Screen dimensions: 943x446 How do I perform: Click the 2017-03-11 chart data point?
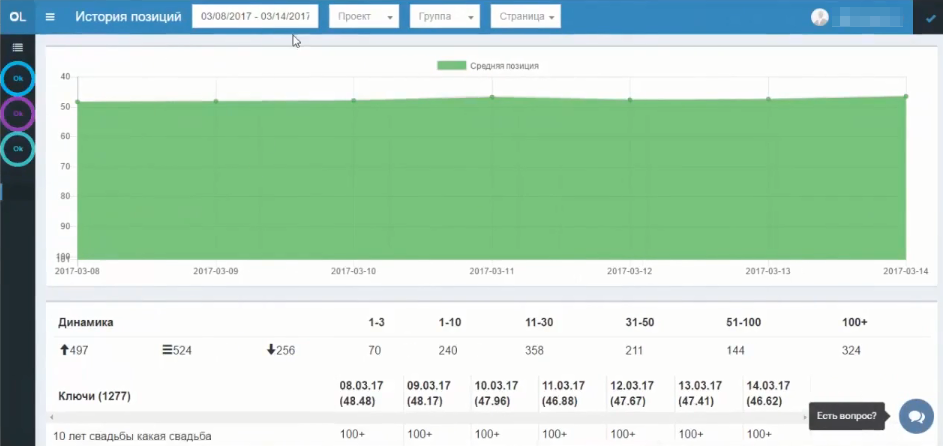pyautogui.click(x=492, y=97)
